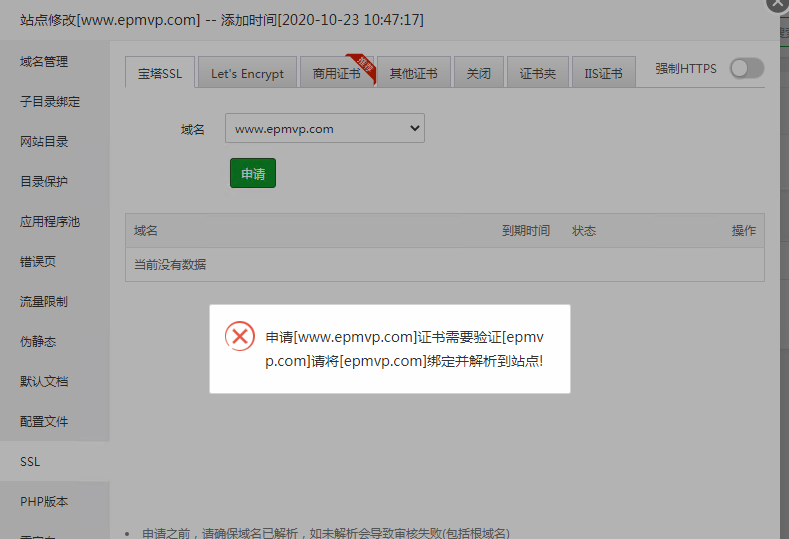Click the red error X icon

point(240,336)
